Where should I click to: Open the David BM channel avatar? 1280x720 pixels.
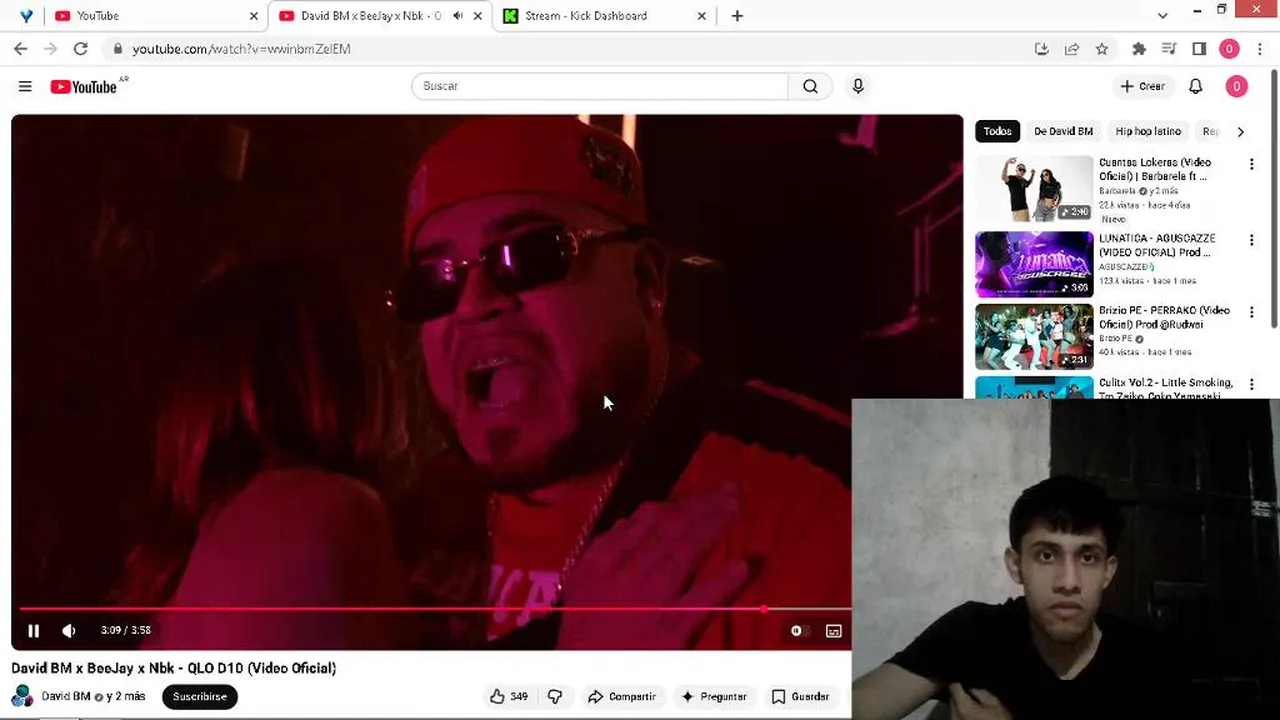(x=22, y=696)
